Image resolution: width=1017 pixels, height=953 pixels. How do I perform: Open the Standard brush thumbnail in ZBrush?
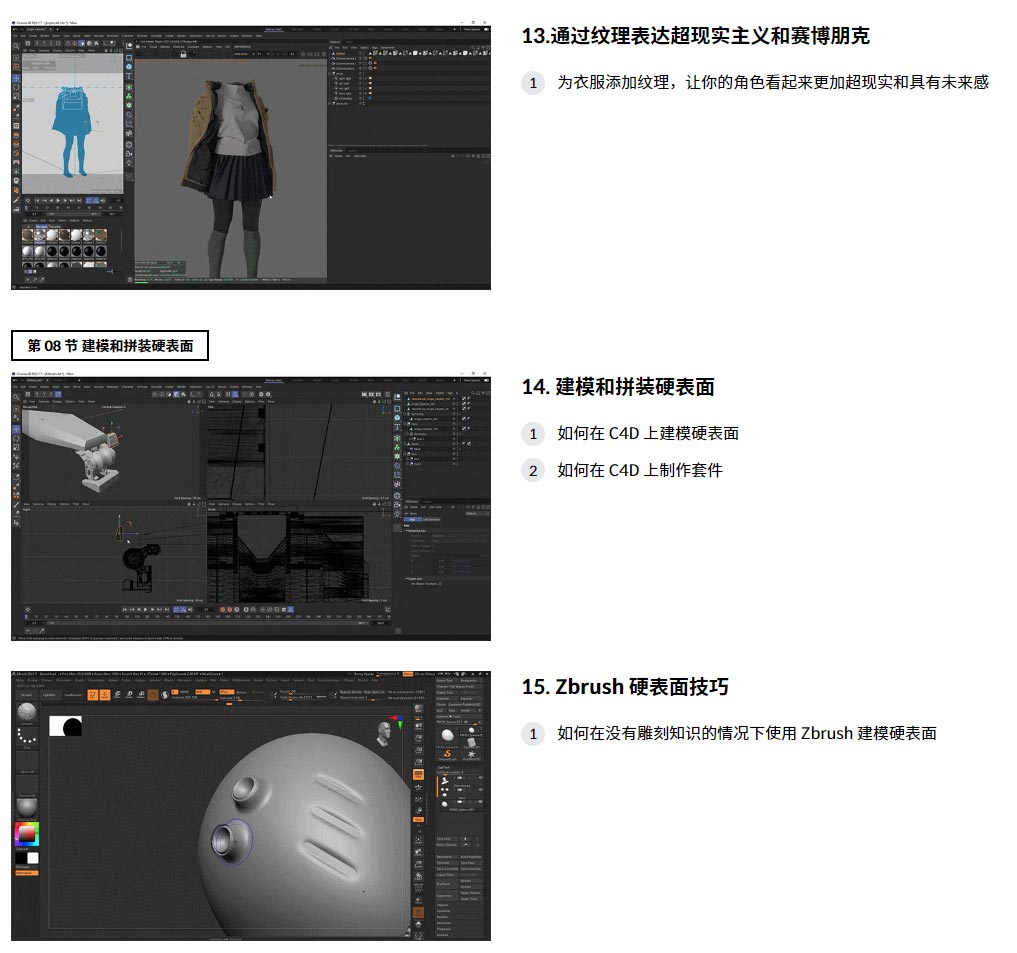point(27,711)
